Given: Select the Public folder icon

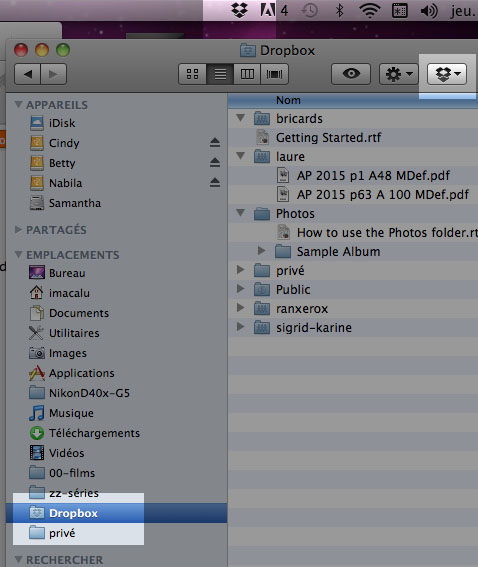Looking at the screenshot, I should [x=262, y=289].
